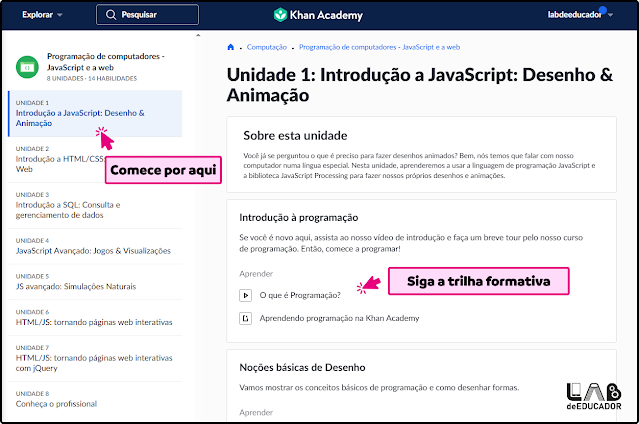Click the Pesquisar search field
The height and width of the screenshot is (424, 639).
coord(148,15)
